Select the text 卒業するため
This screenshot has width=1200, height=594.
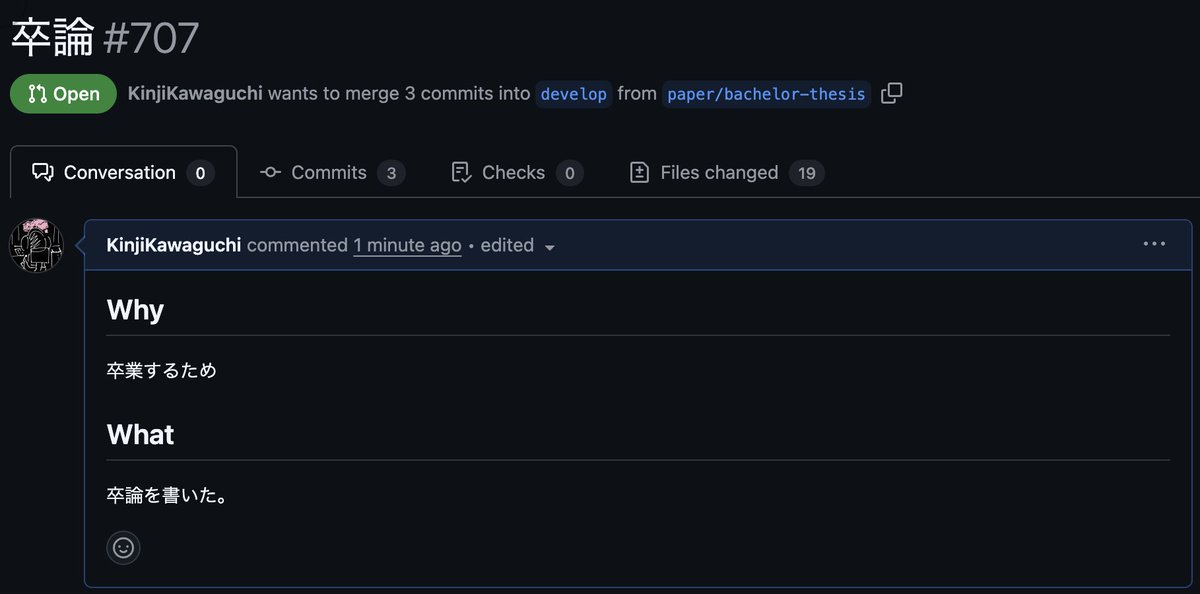[162, 371]
